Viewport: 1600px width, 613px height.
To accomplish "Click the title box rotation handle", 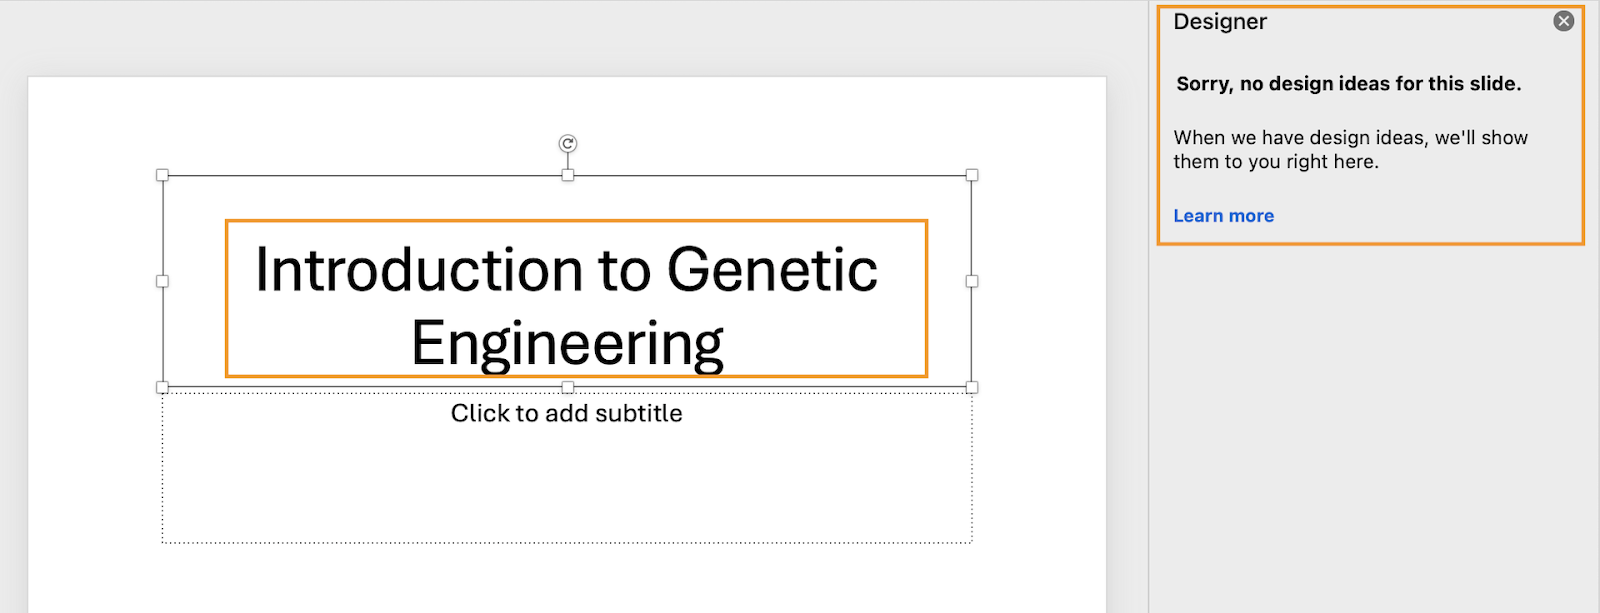I will tap(568, 144).
